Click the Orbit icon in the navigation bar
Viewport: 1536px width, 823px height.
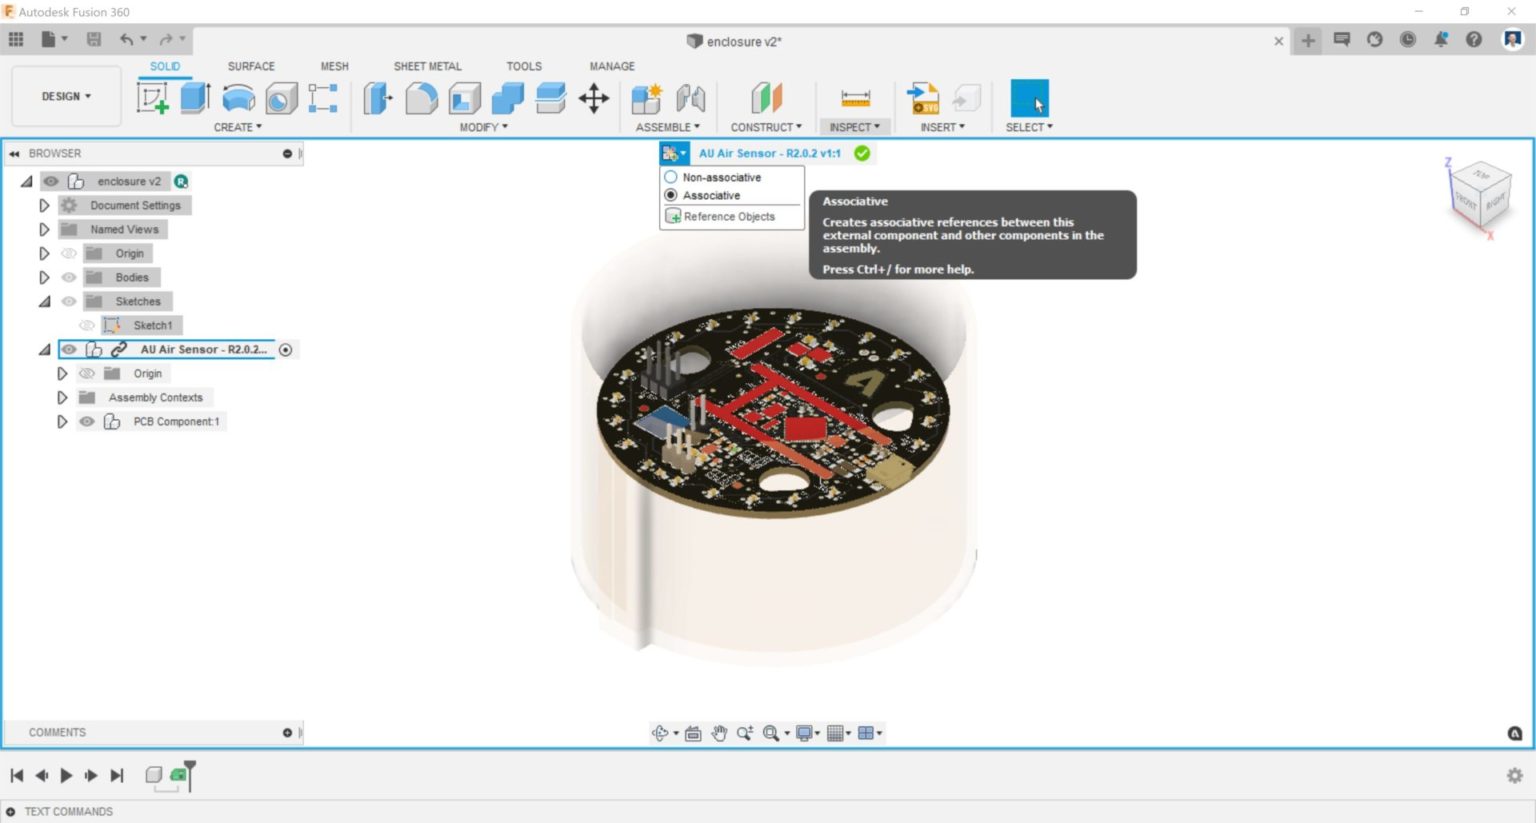661,732
